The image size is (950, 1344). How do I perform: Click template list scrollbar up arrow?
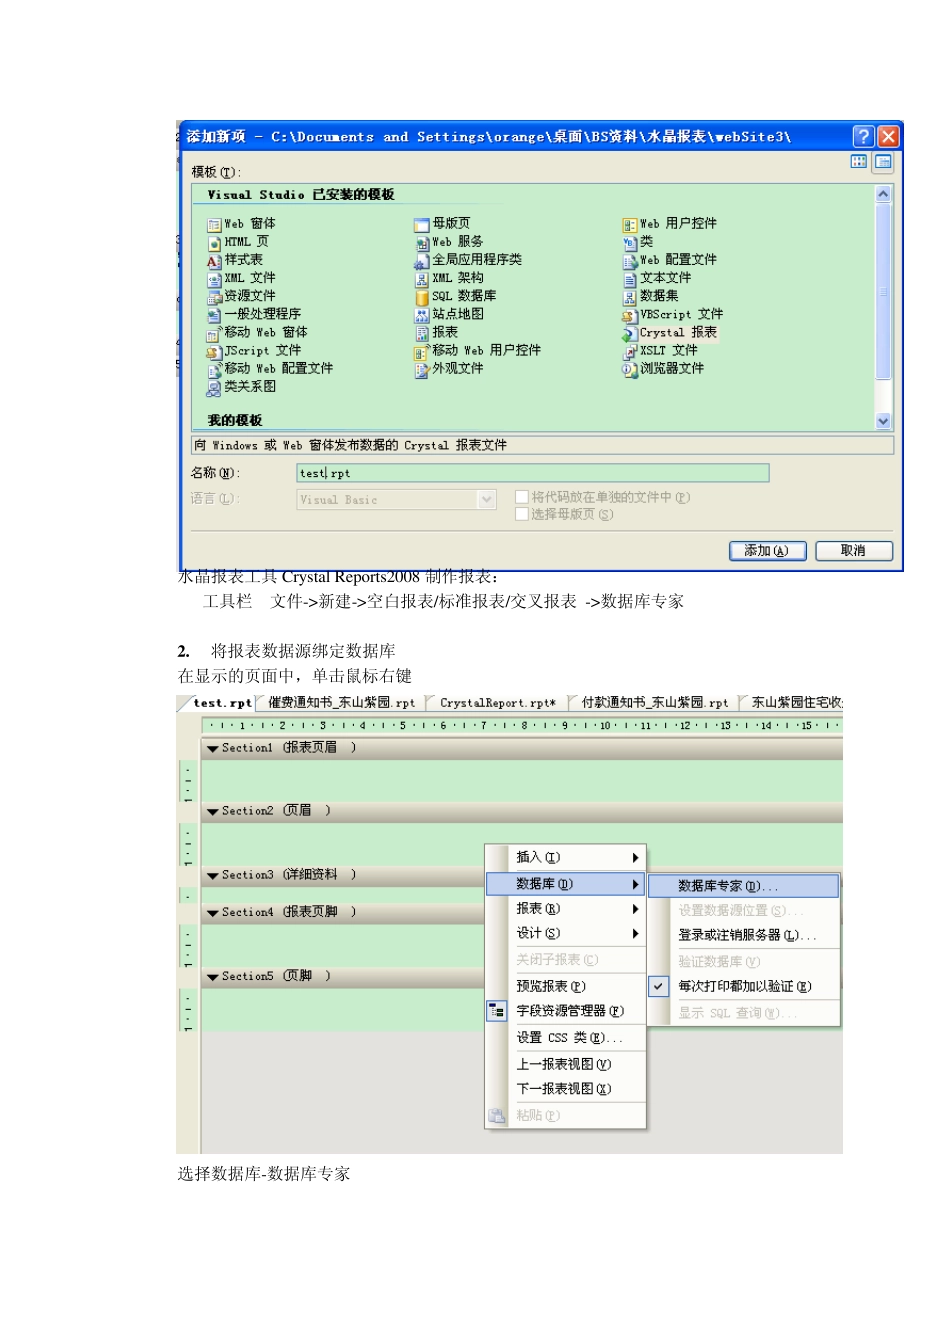tap(883, 194)
